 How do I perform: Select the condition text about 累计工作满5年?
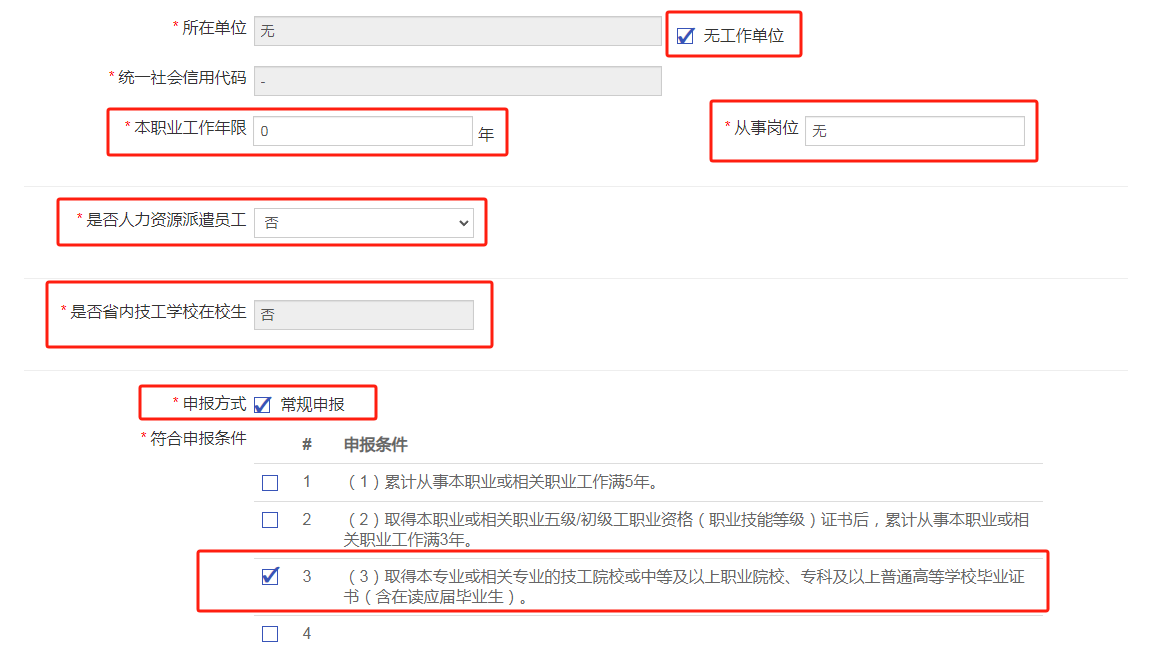(500, 483)
